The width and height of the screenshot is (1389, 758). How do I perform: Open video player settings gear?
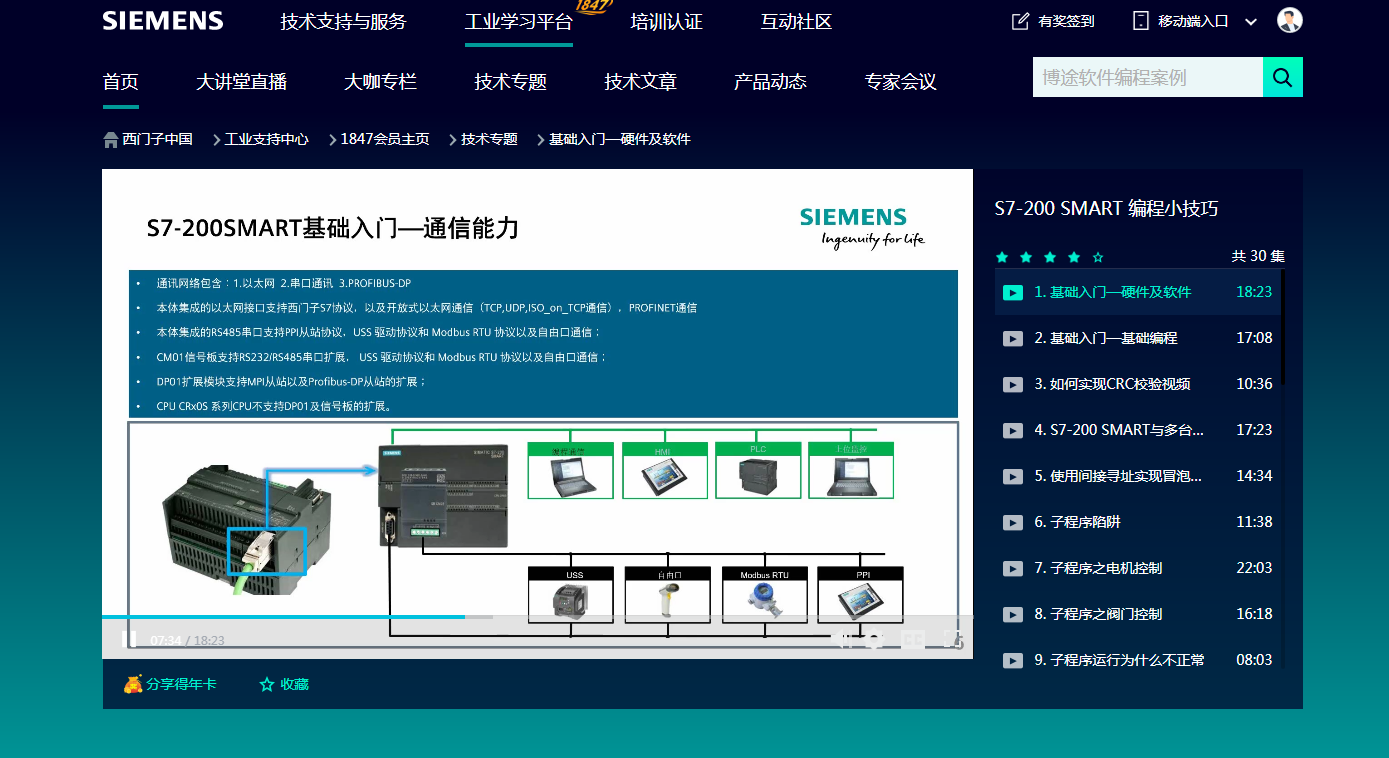pyautogui.click(x=874, y=640)
